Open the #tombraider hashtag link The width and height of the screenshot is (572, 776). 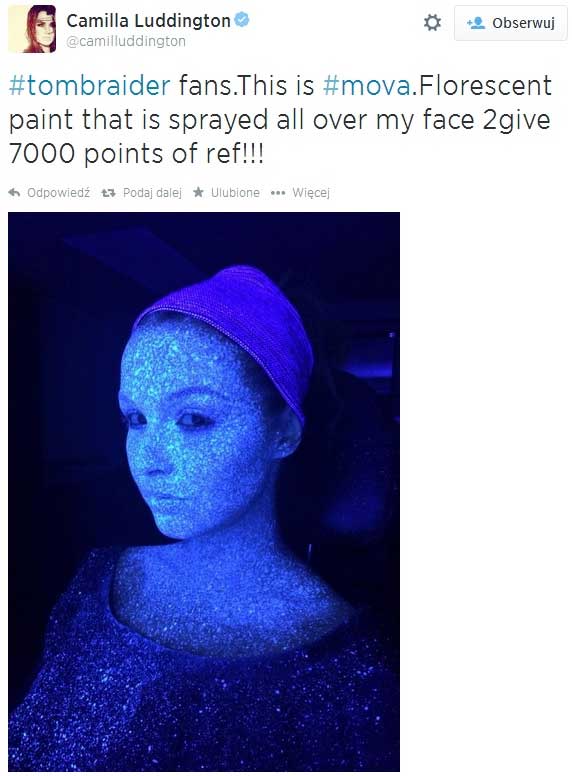coord(90,85)
